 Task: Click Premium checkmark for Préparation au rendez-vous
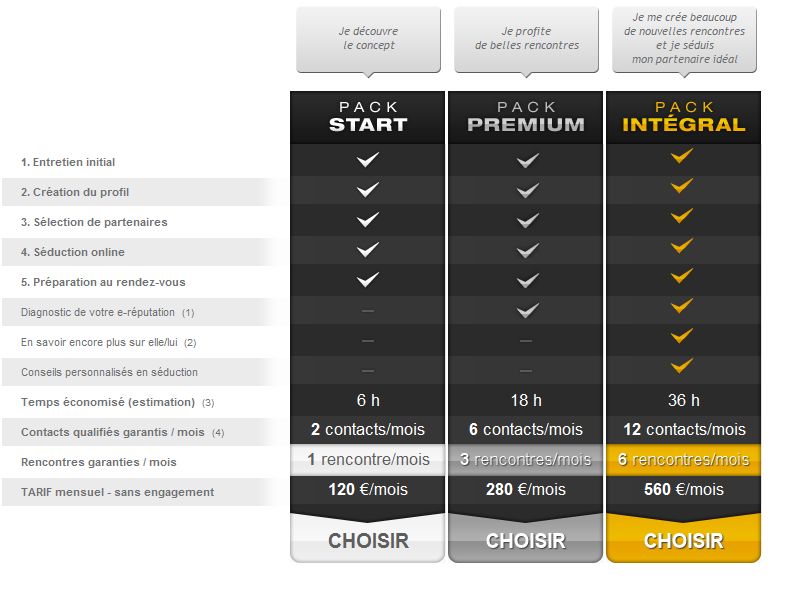[x=527, y=281]
